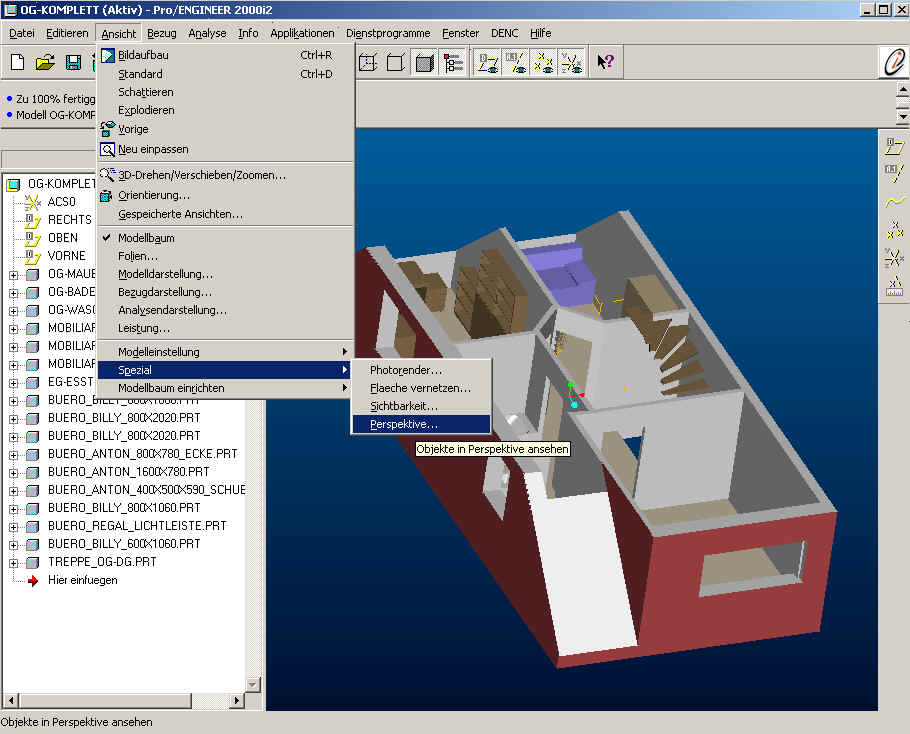The height and width of the screenshot is (734, 910).
Task: Open the Editieren menu
Action: click(67, 33)
